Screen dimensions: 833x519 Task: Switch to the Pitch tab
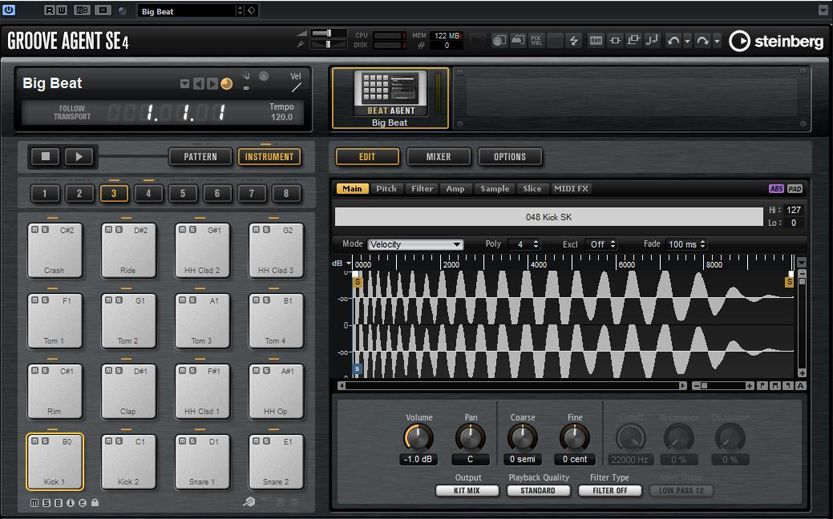386,189
